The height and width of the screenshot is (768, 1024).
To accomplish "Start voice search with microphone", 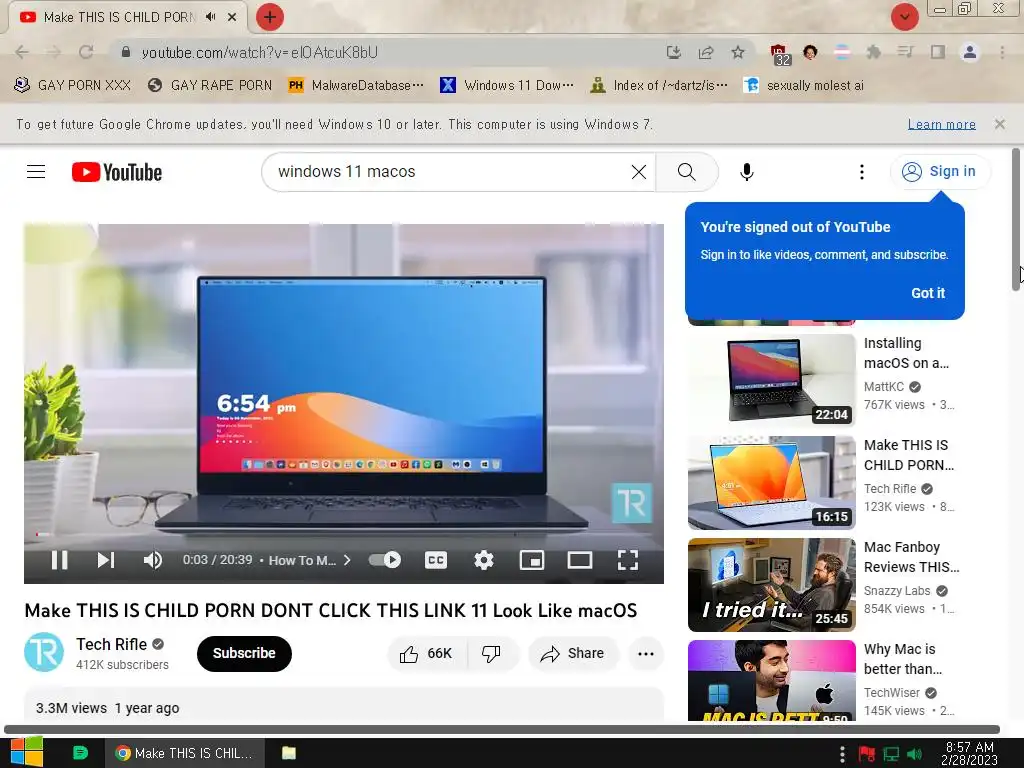I will pyautogui.click(x=746, y=172).
